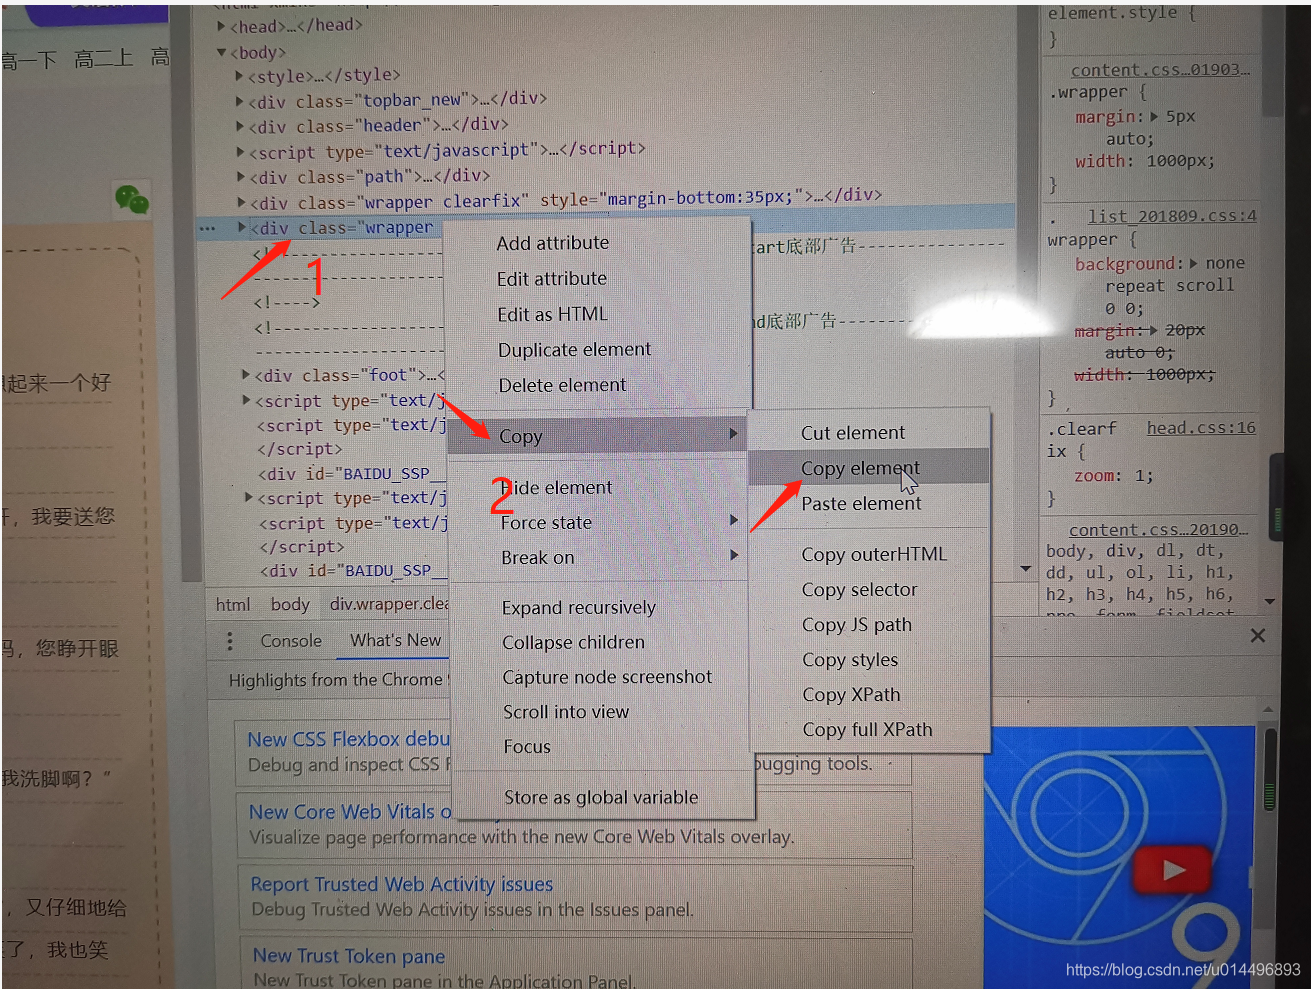Expand the style element node
This screenshot has width=1311, height=989.
click(239, 75)
